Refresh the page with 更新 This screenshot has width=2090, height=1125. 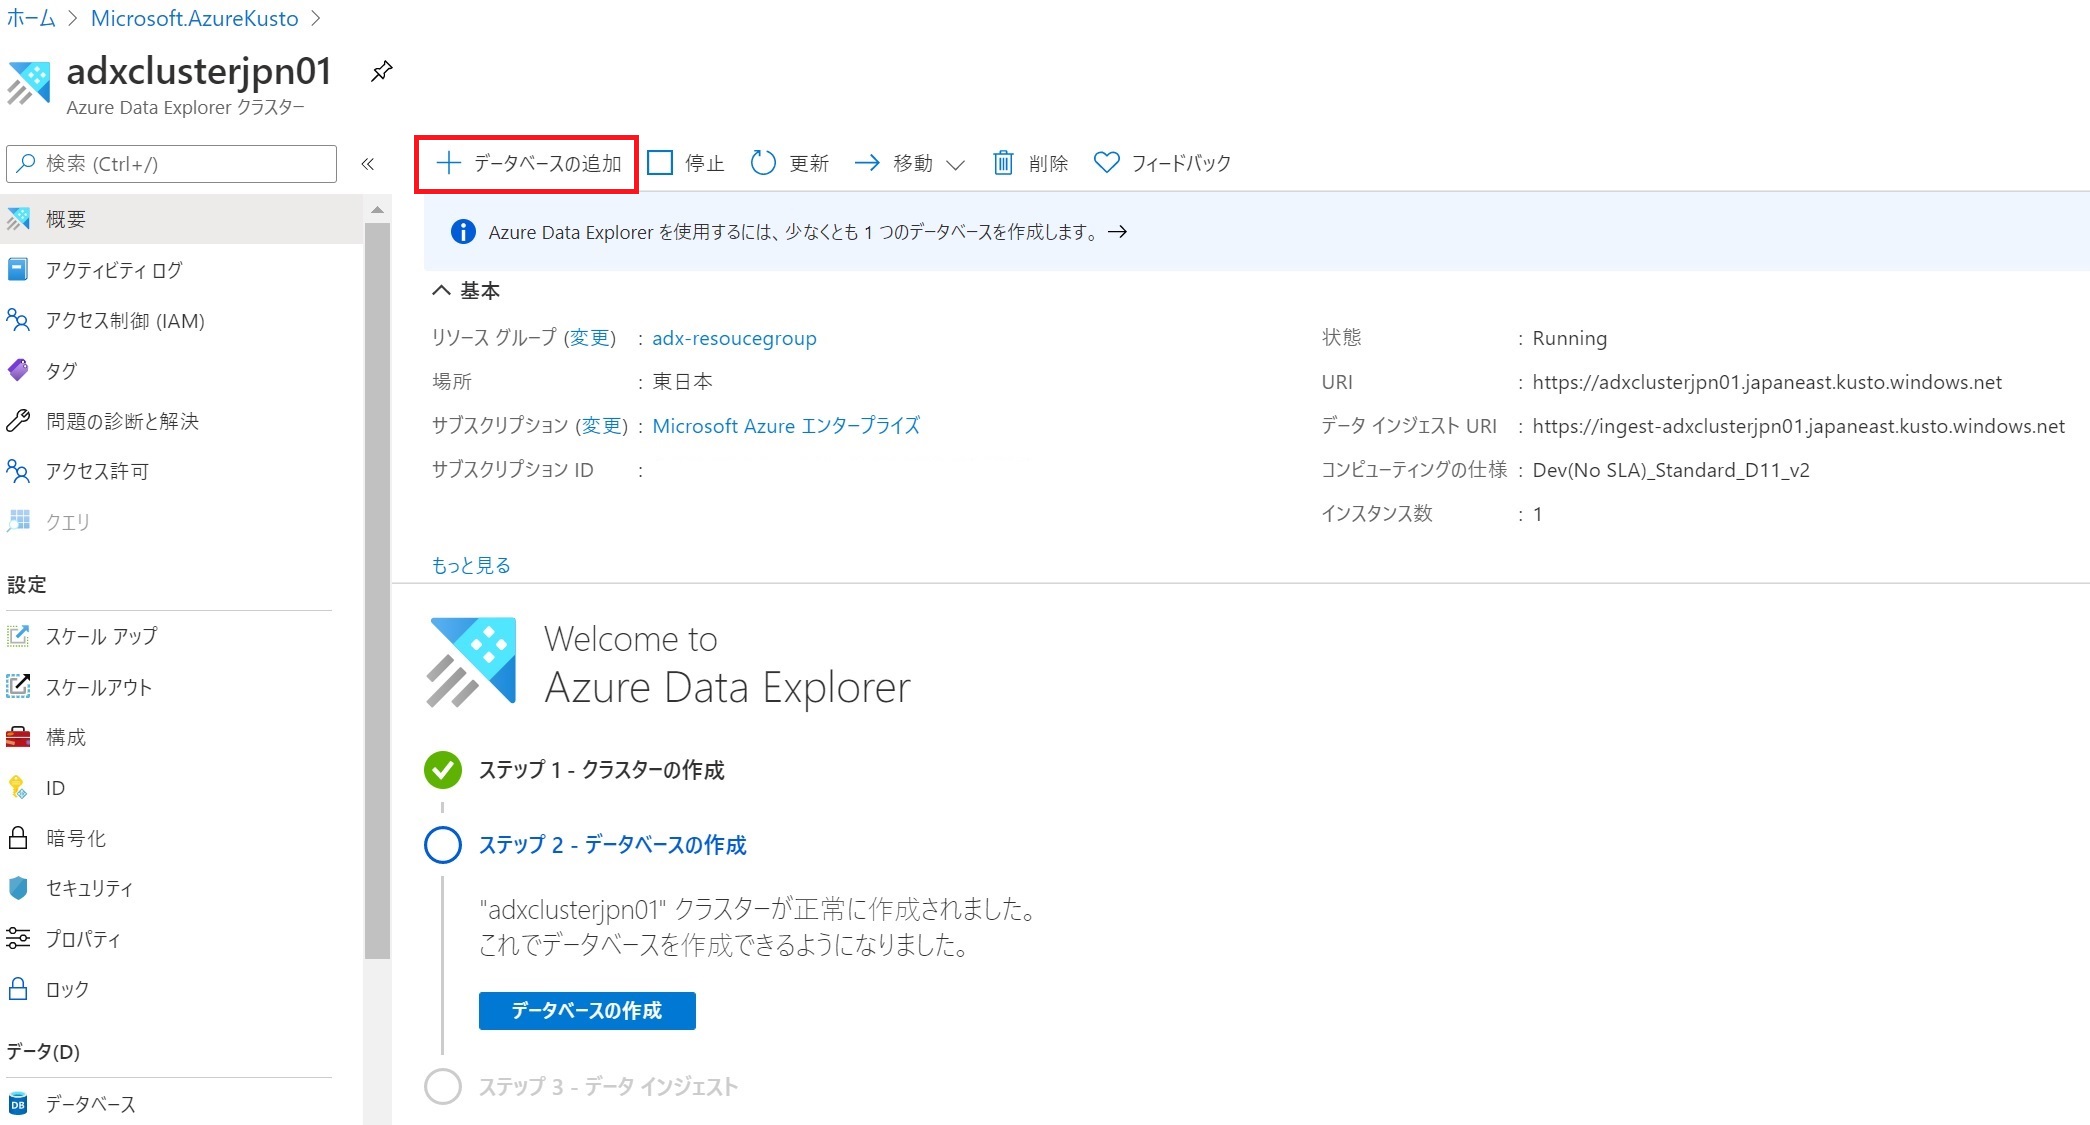(x=790, y=163)
